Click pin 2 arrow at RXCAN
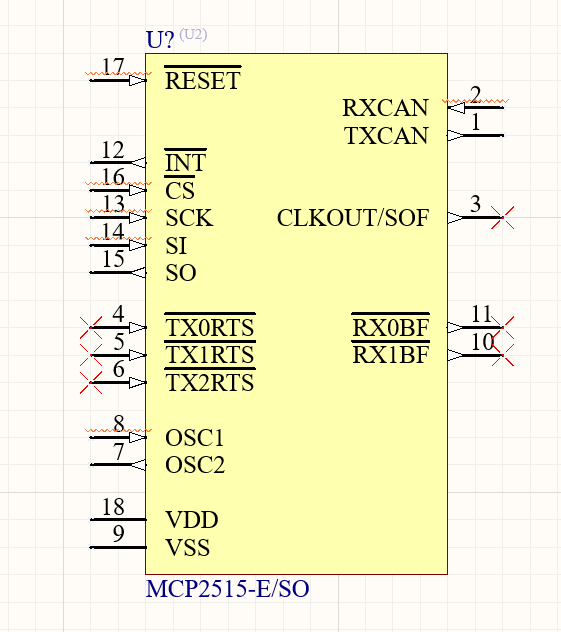This screenshot has height=632, width=561. tap(456, 108)
